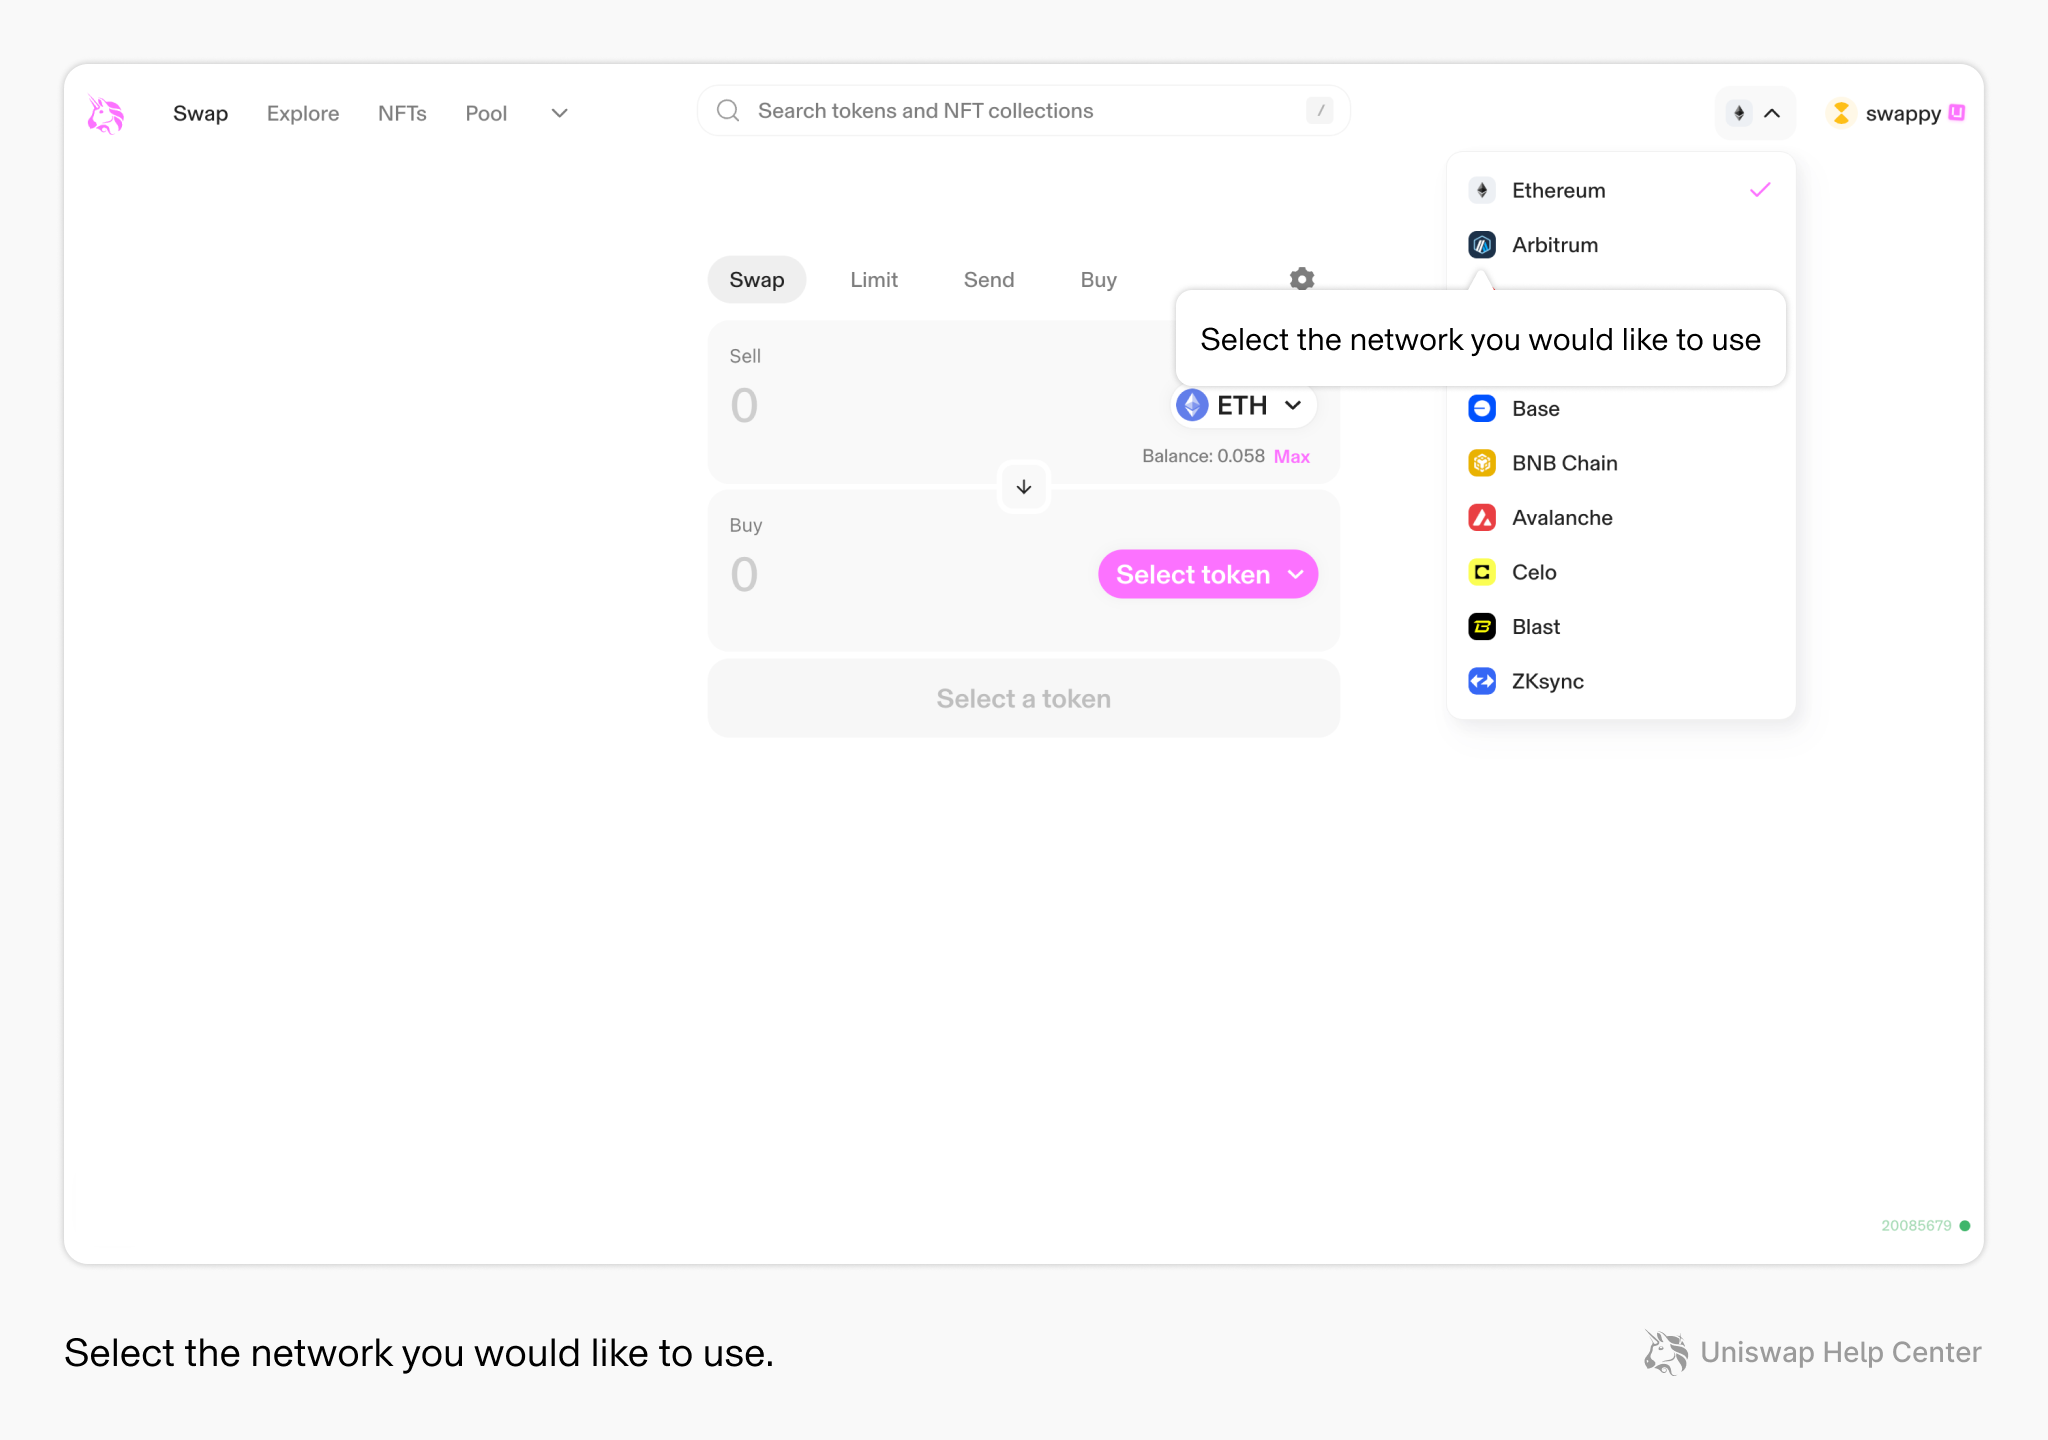The image size is (2048, 1440).
Task: Select the Avalanche network option
Action: [1562, 517]
